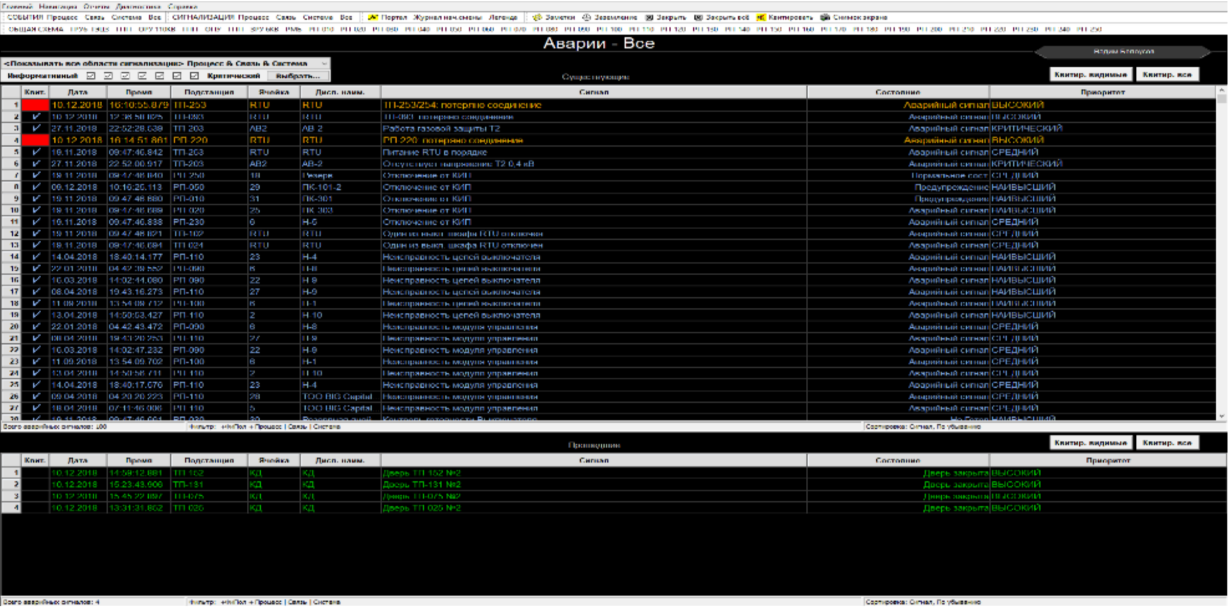Open the Справка menu
Viewport: 1228px width, 607px height.
[x=181, y=6]
